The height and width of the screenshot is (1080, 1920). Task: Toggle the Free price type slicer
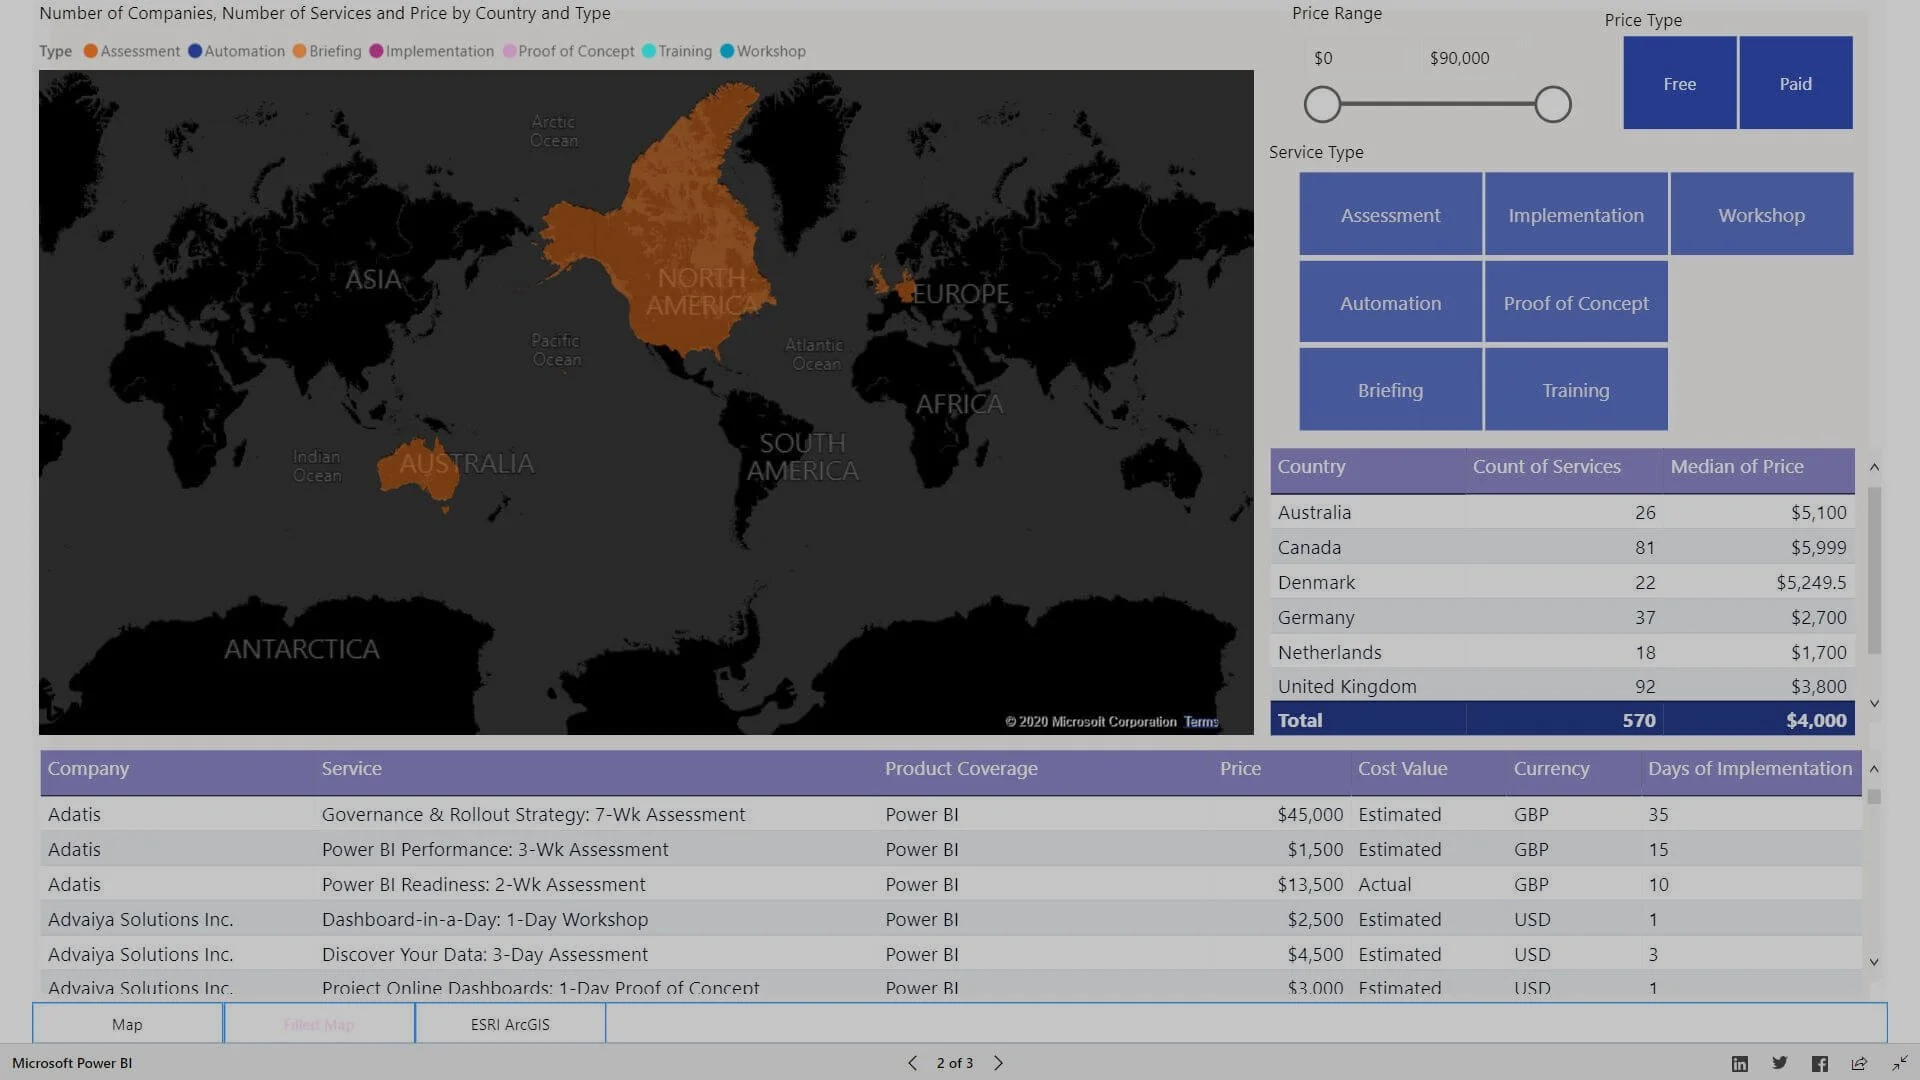click(1679, 83)
